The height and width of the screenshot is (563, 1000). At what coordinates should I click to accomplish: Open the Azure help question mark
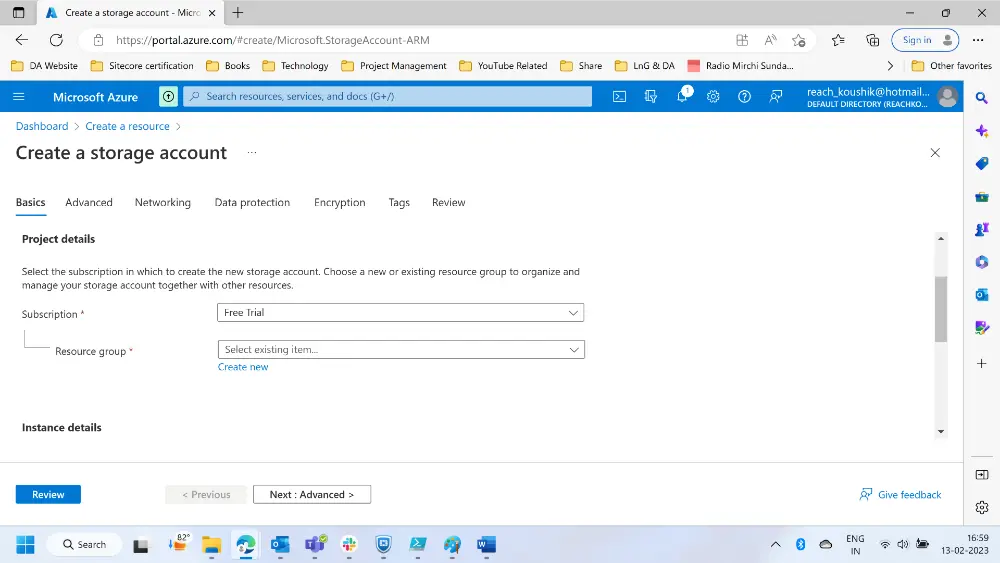[x=744, y=97]
